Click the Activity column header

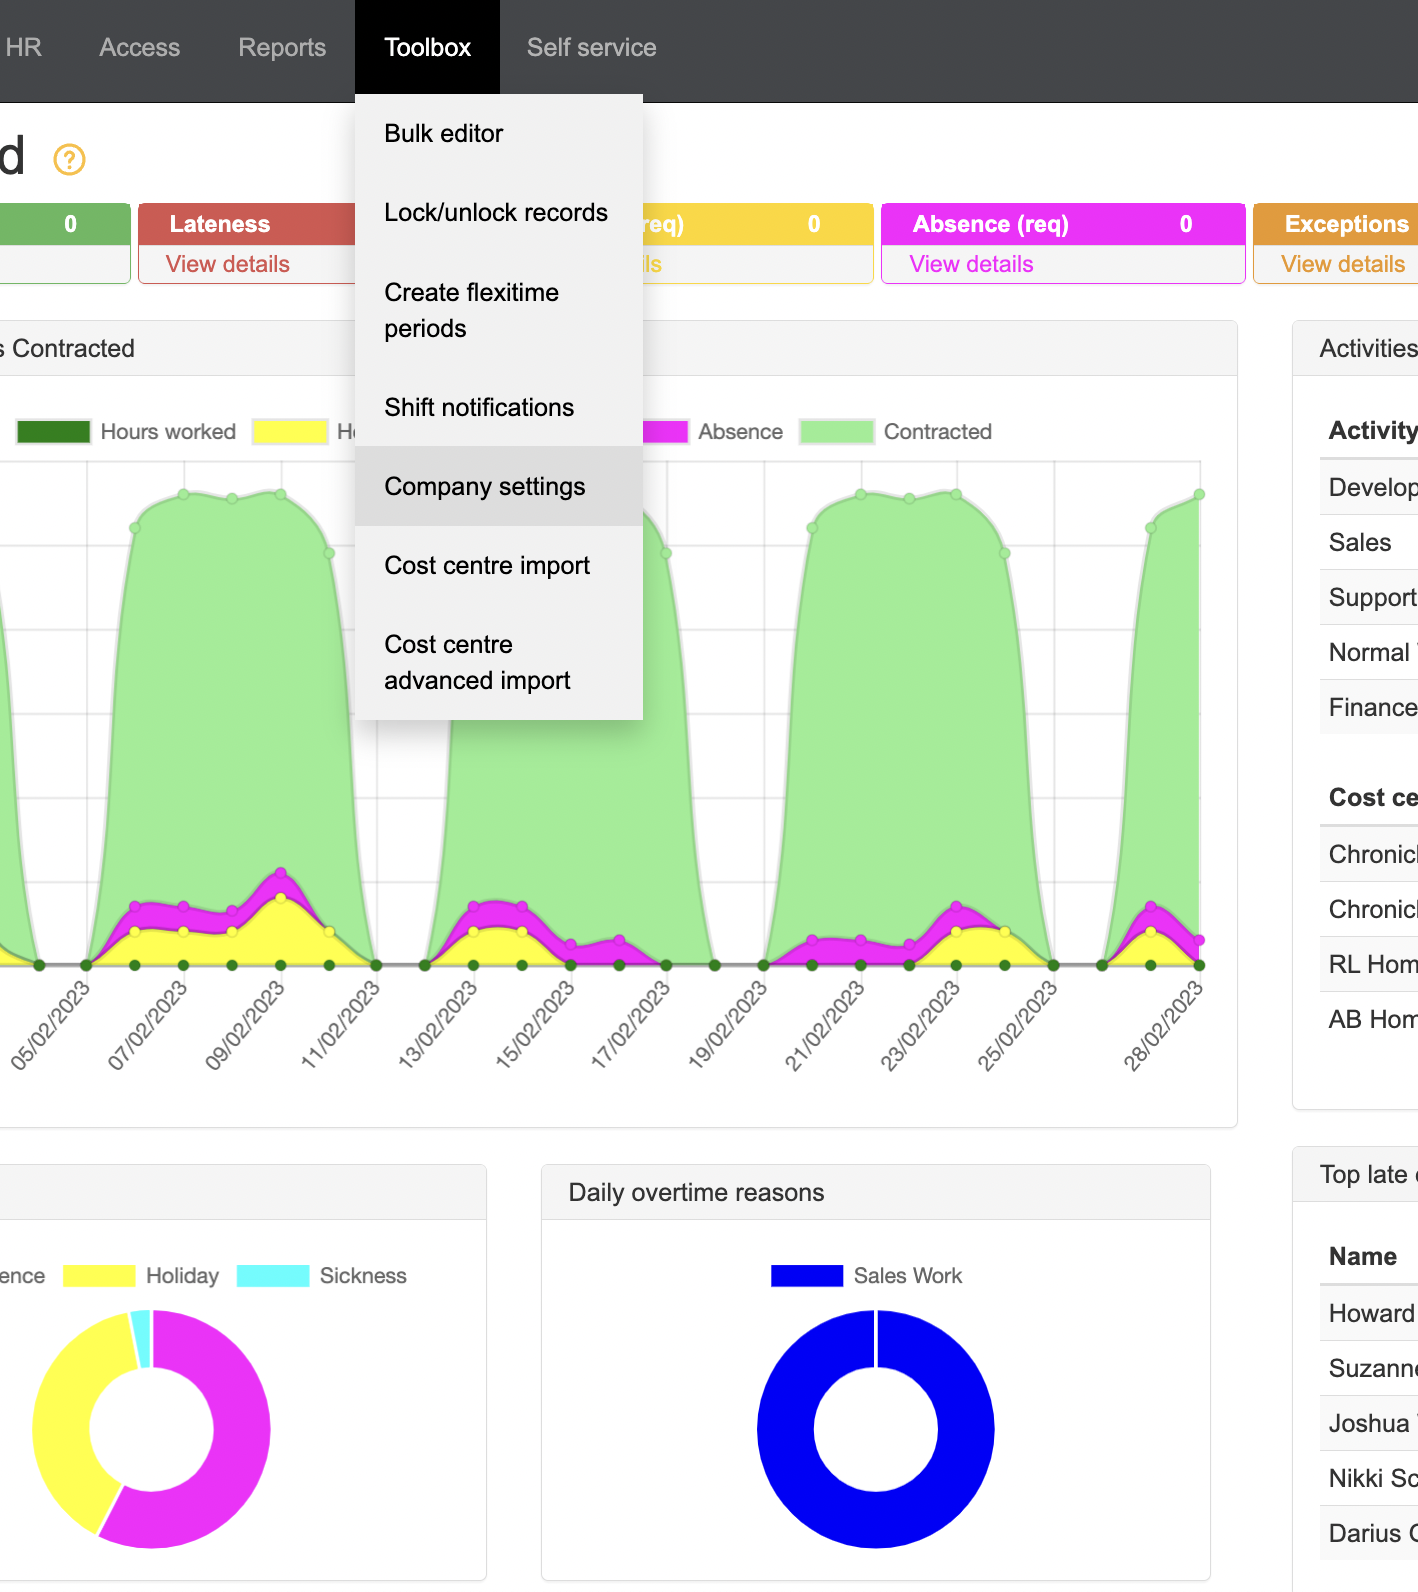(1373, 430)
